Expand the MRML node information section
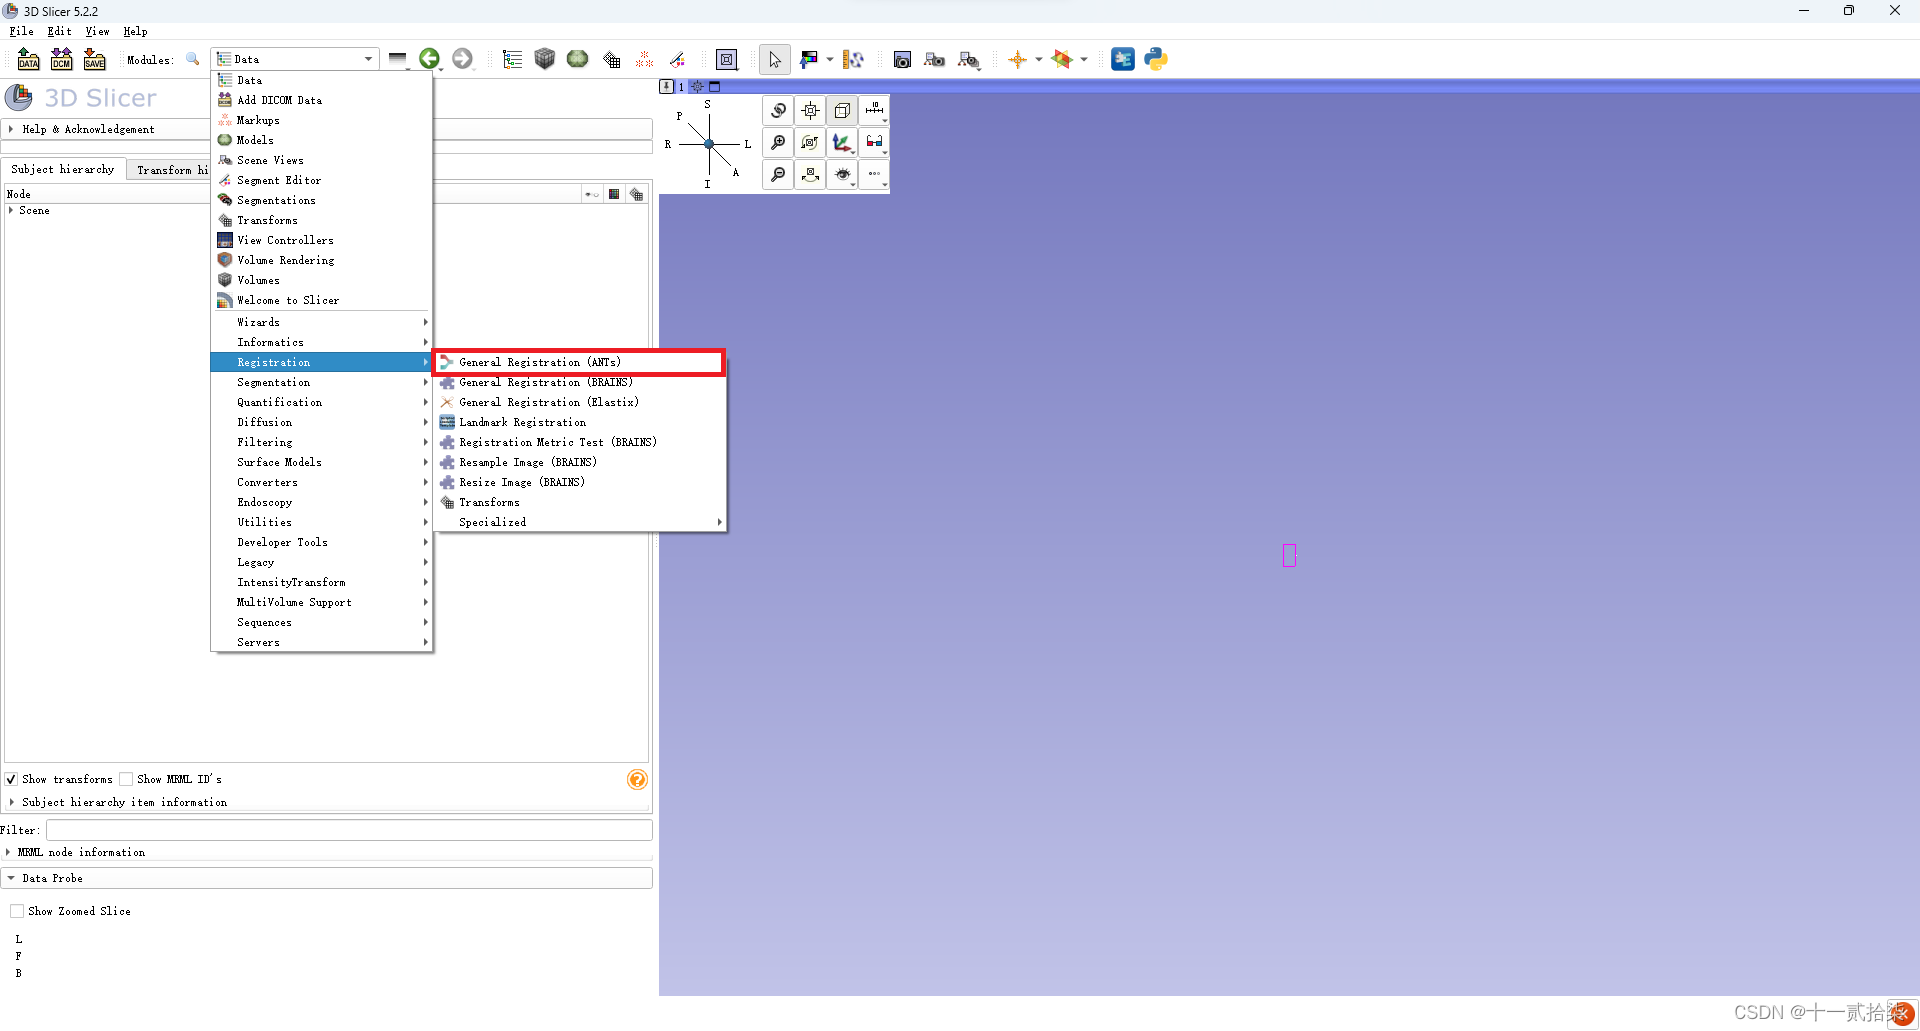The width and height of the screenshot is (1920, 1031). pyautogui.click(x=82, y=852)
